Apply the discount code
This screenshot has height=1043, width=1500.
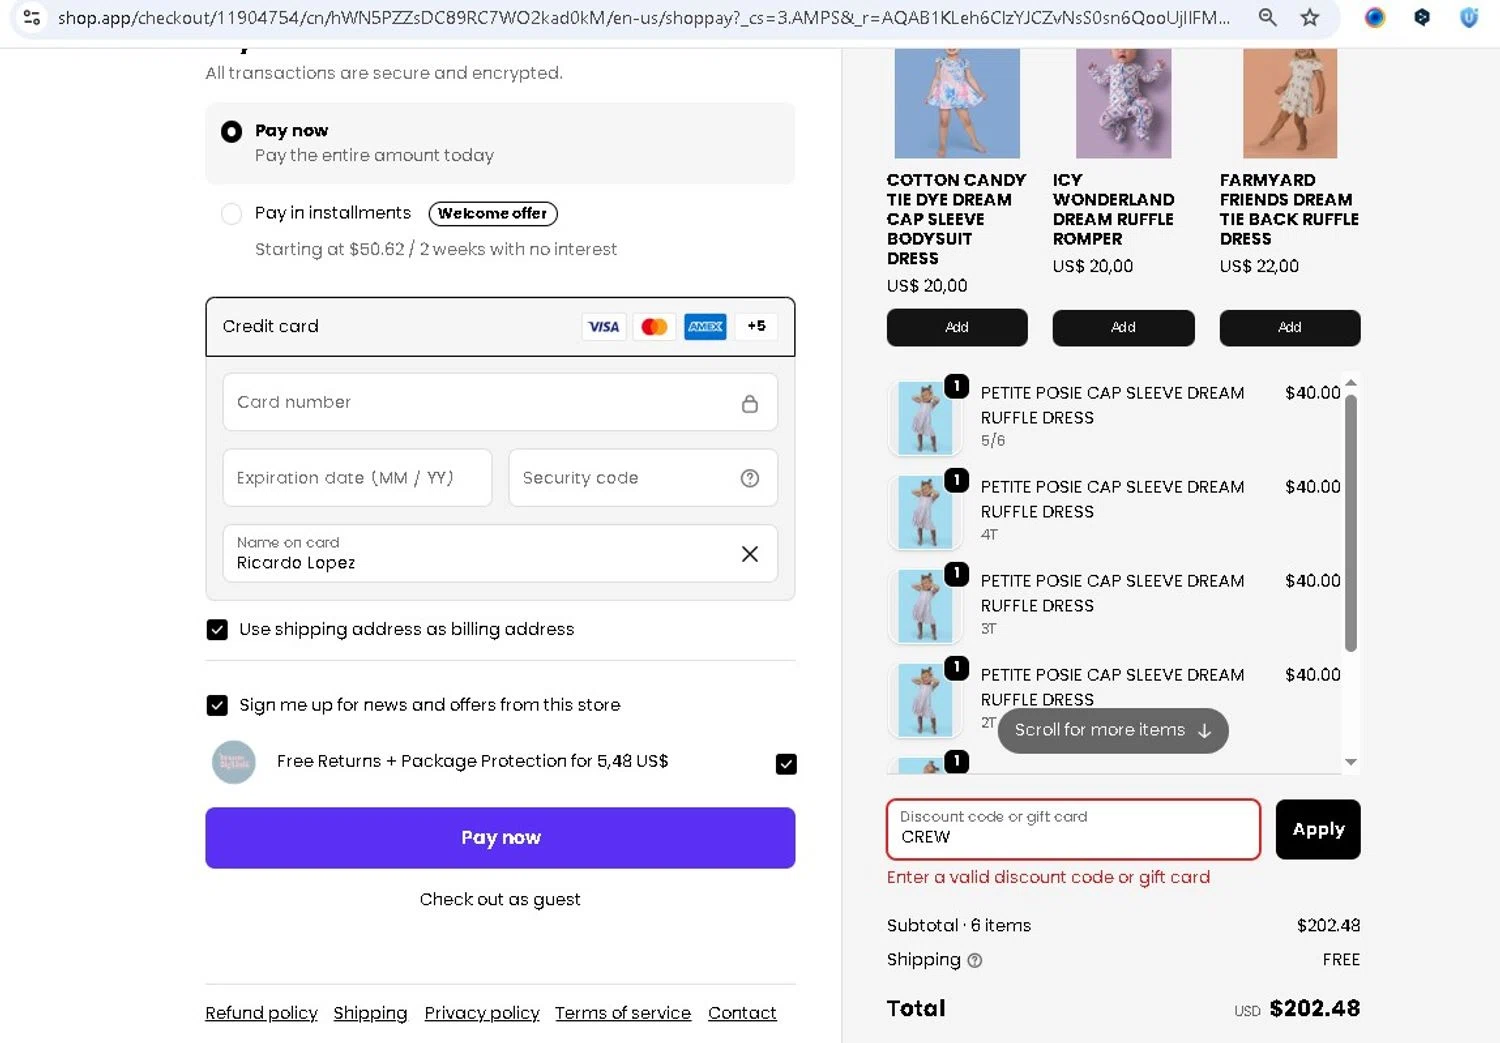(1318, 829)
